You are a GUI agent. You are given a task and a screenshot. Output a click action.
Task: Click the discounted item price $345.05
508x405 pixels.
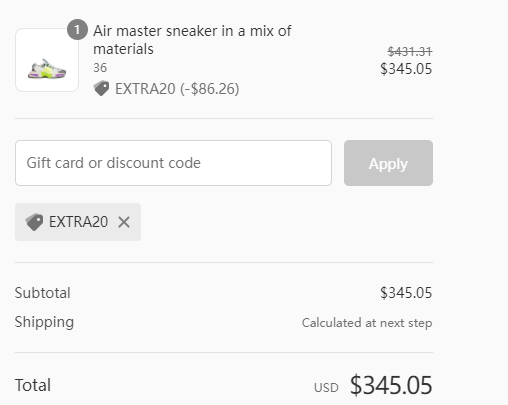coord(406,69)
